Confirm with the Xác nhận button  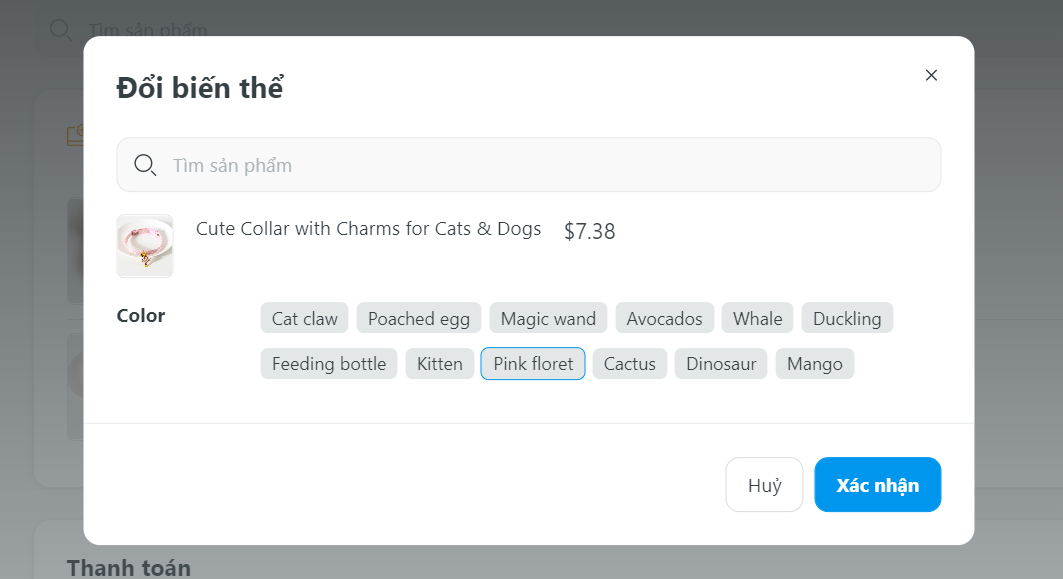click(877, 485)
